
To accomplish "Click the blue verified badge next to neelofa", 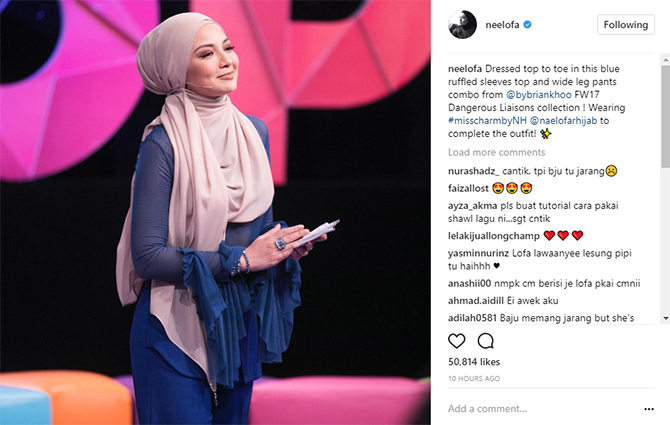I will [527, 25].
